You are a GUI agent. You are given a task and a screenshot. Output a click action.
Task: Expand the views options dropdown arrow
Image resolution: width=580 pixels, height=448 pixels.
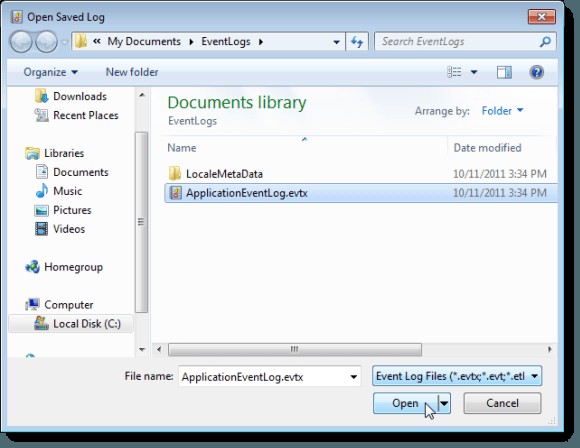coord(474,72)
